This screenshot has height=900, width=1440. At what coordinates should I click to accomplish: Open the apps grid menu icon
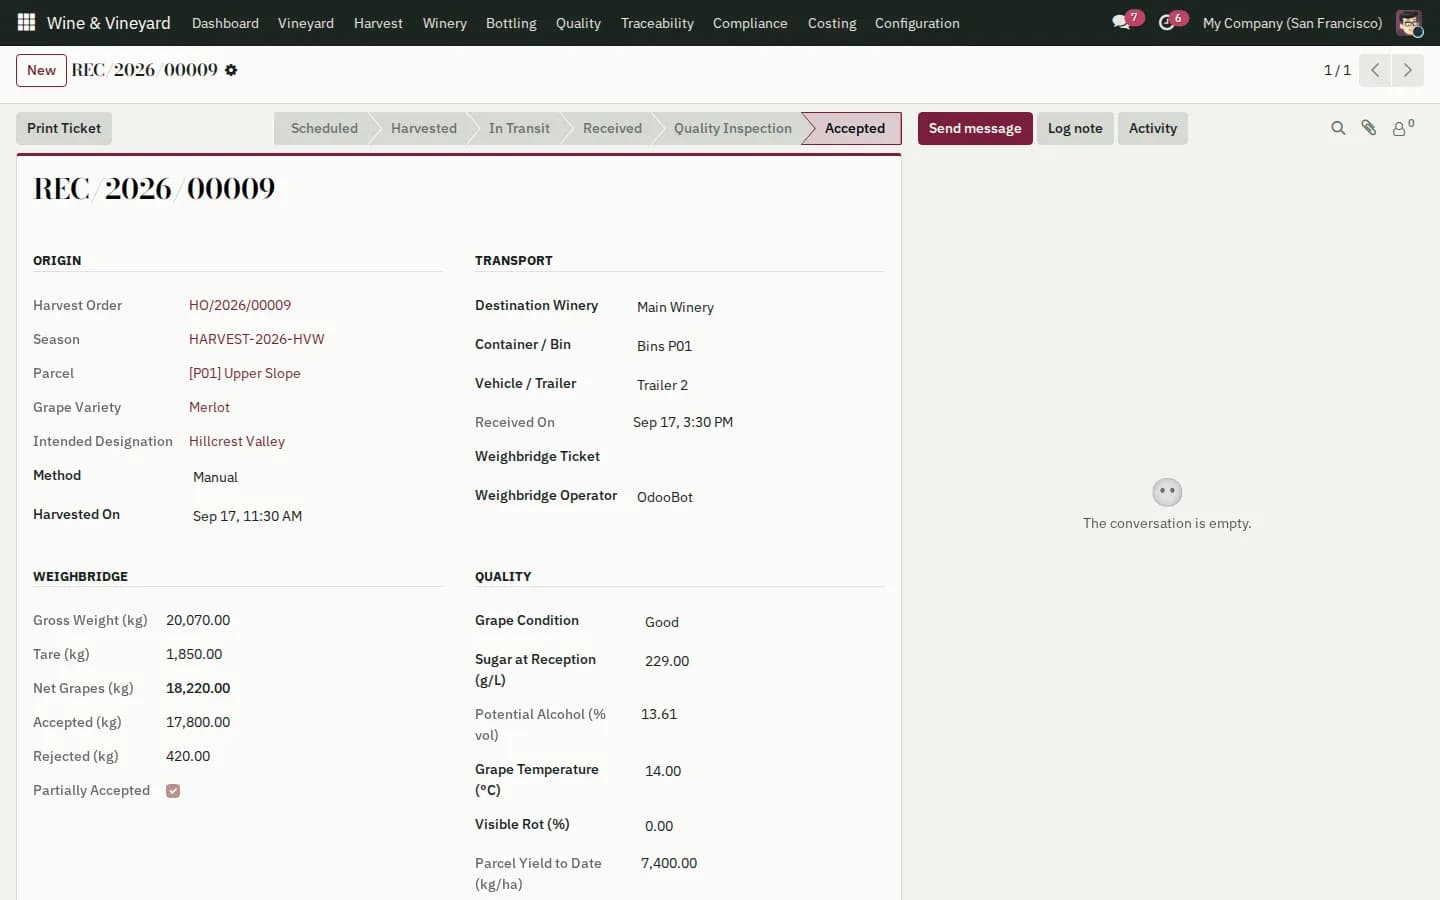(x=26, y=22)
